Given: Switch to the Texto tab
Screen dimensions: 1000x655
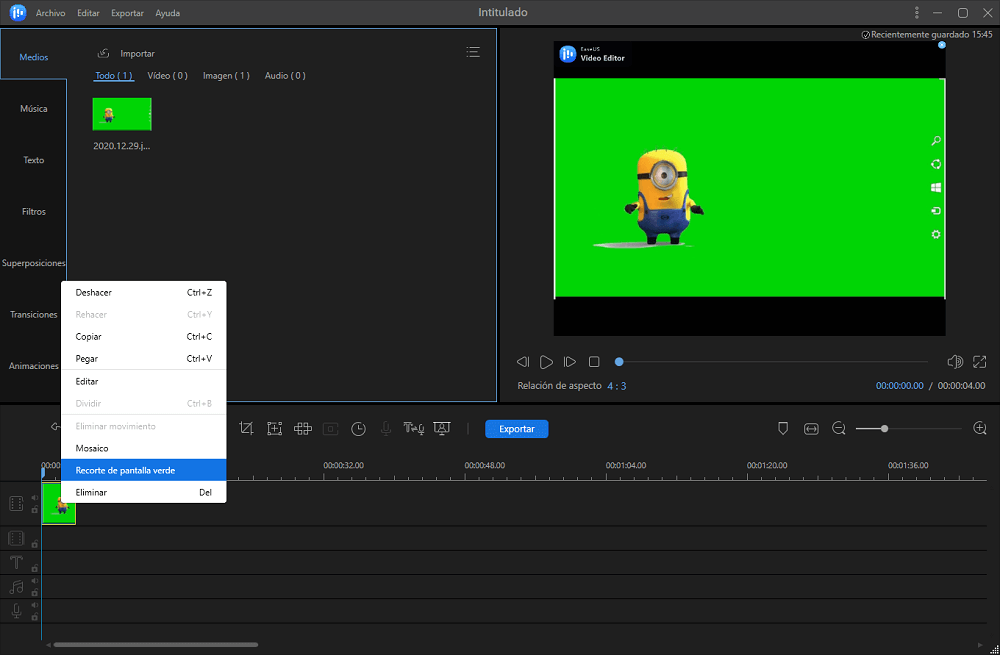Looking at the screenshot, I should [33, 160].
